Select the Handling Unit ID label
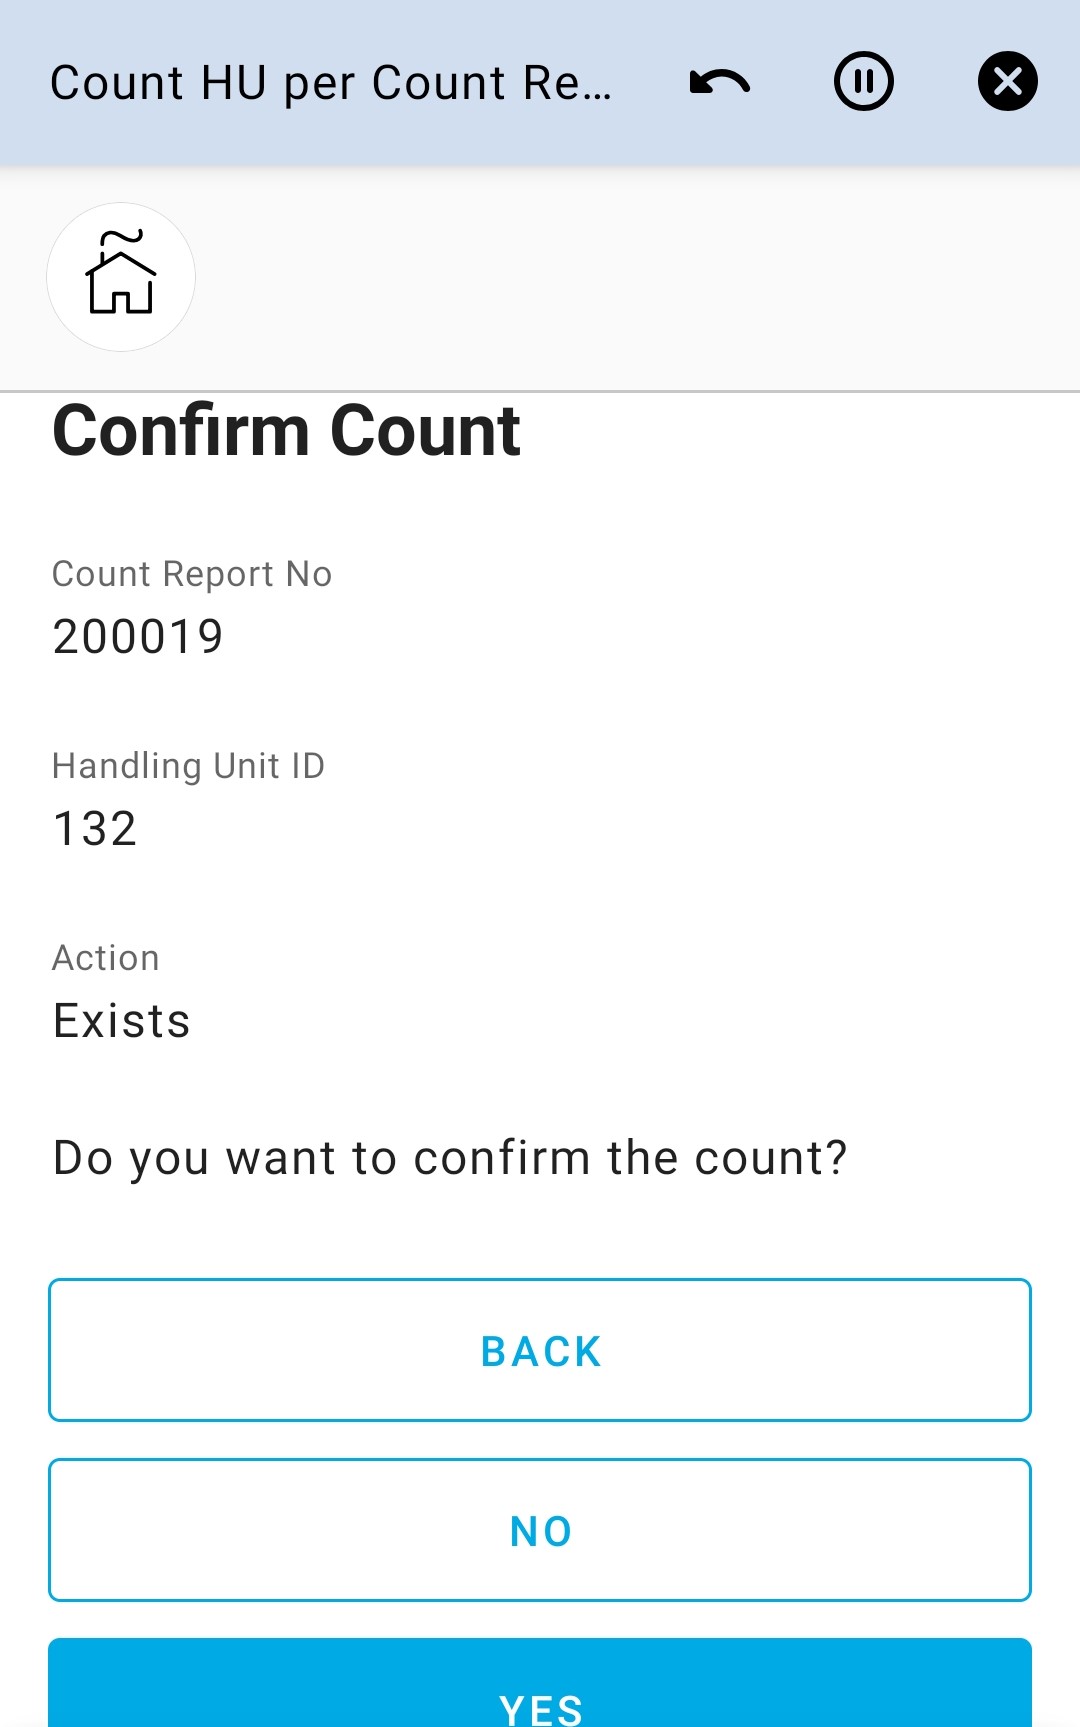This screenshot has height=1727, width=1080. pos(188,766)
